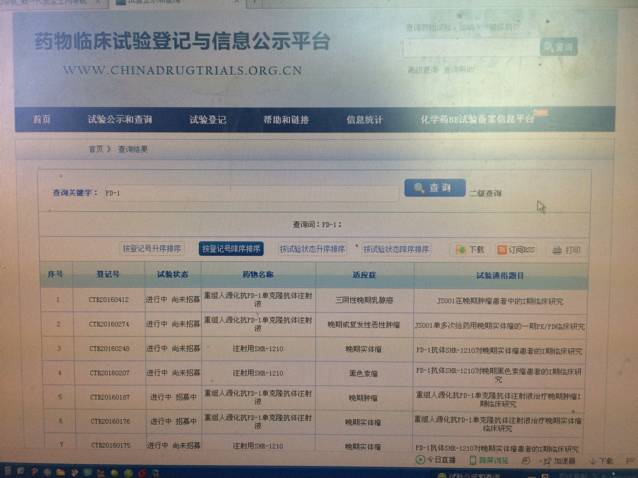Viewport: 638px width, 478px height.
Task: Click the top-right header search button
Action: click(558, 47)
